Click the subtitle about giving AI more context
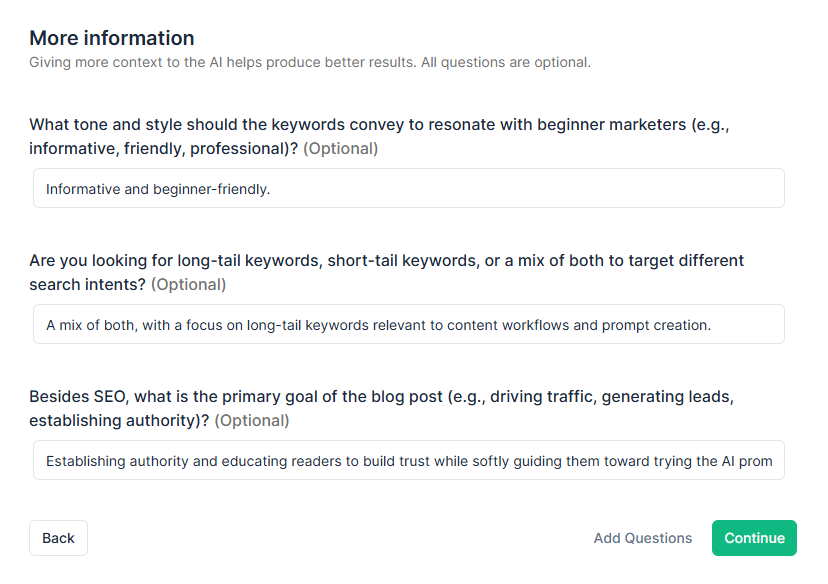Viewport: 828px width, 584px height. click(310, 62)
